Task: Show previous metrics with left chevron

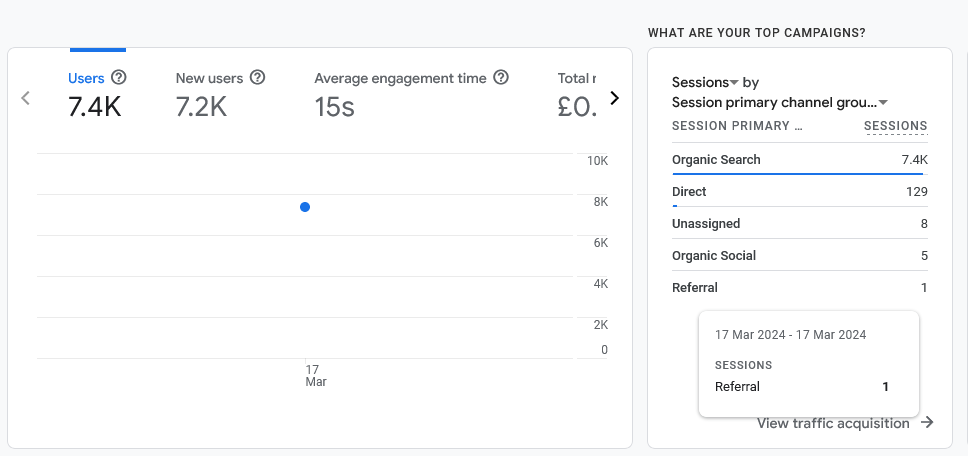Action: (25, 97)
